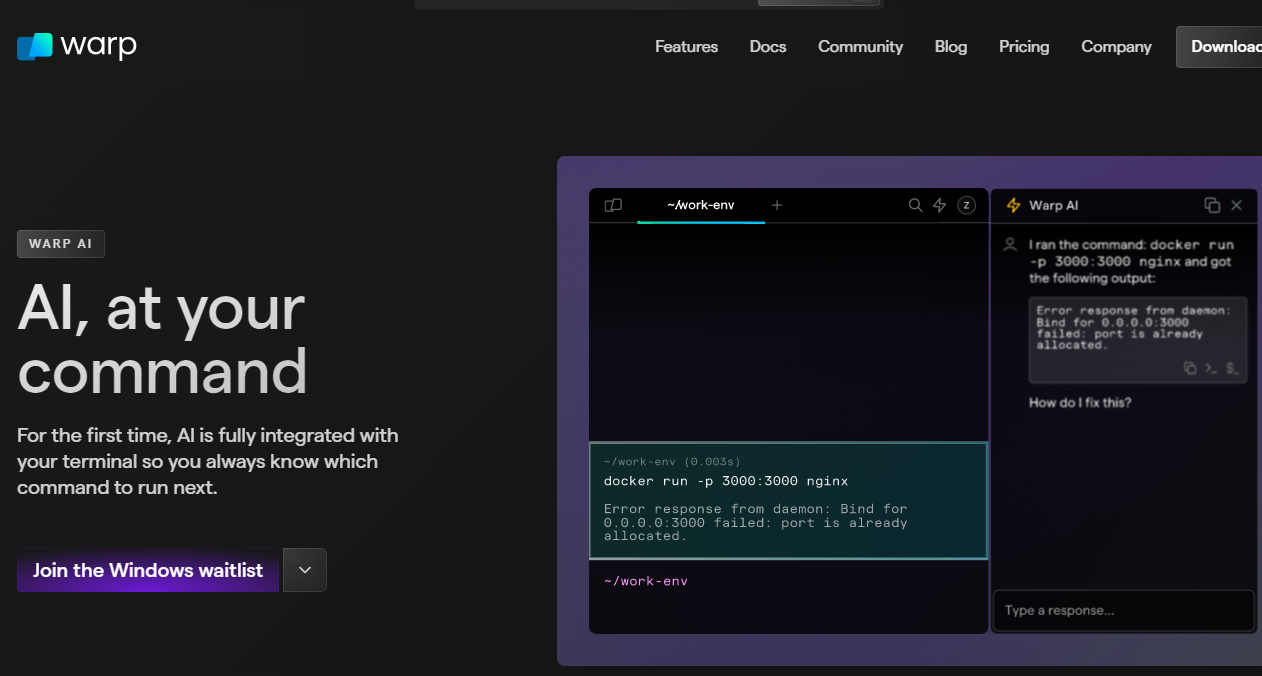Image resolution: width=1262 pixels, height=676 pixels.
Task: Expand the platform dropdown beside the waitlist button
Action: point(305,570)
